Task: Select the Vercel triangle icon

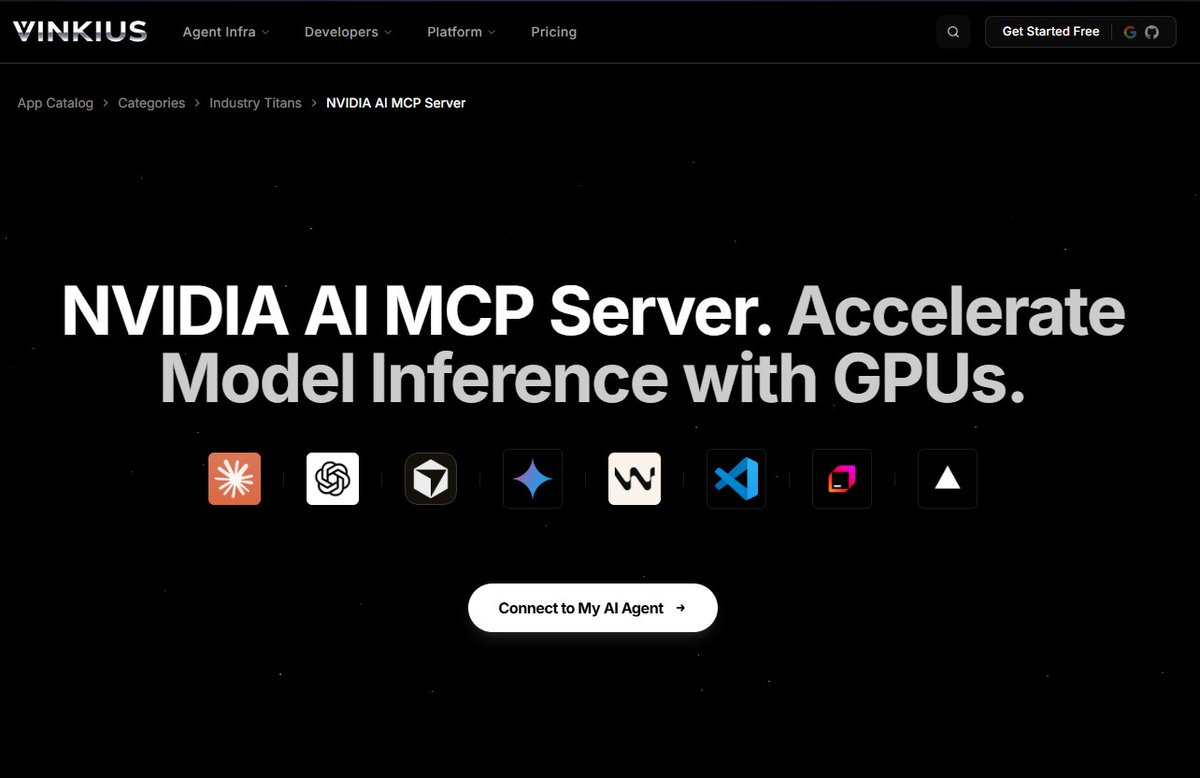Action: (x=947, y=479)
